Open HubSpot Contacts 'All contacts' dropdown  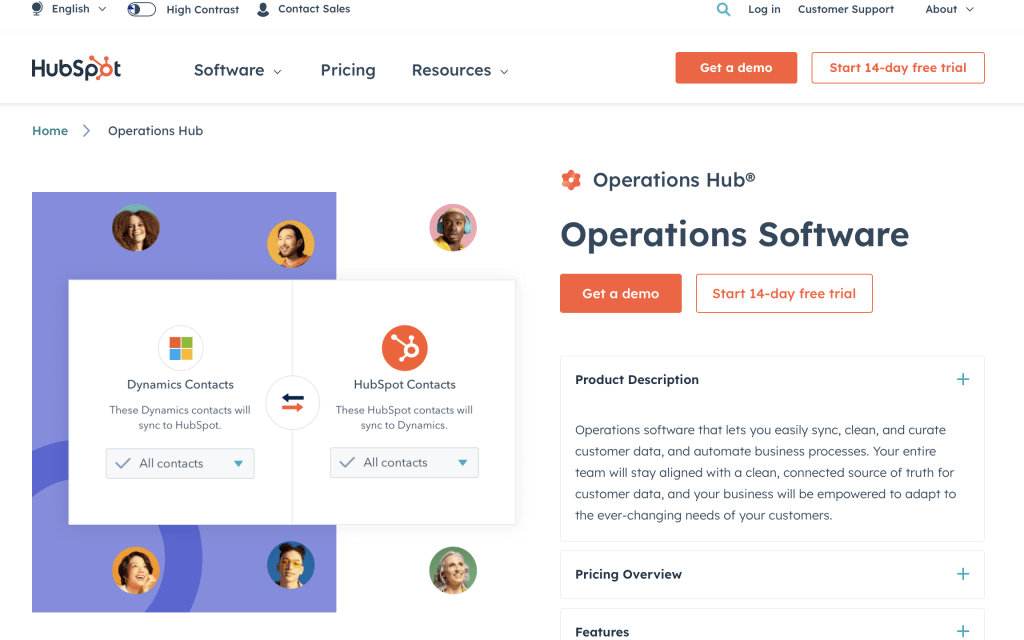click(x=404, y=462)
